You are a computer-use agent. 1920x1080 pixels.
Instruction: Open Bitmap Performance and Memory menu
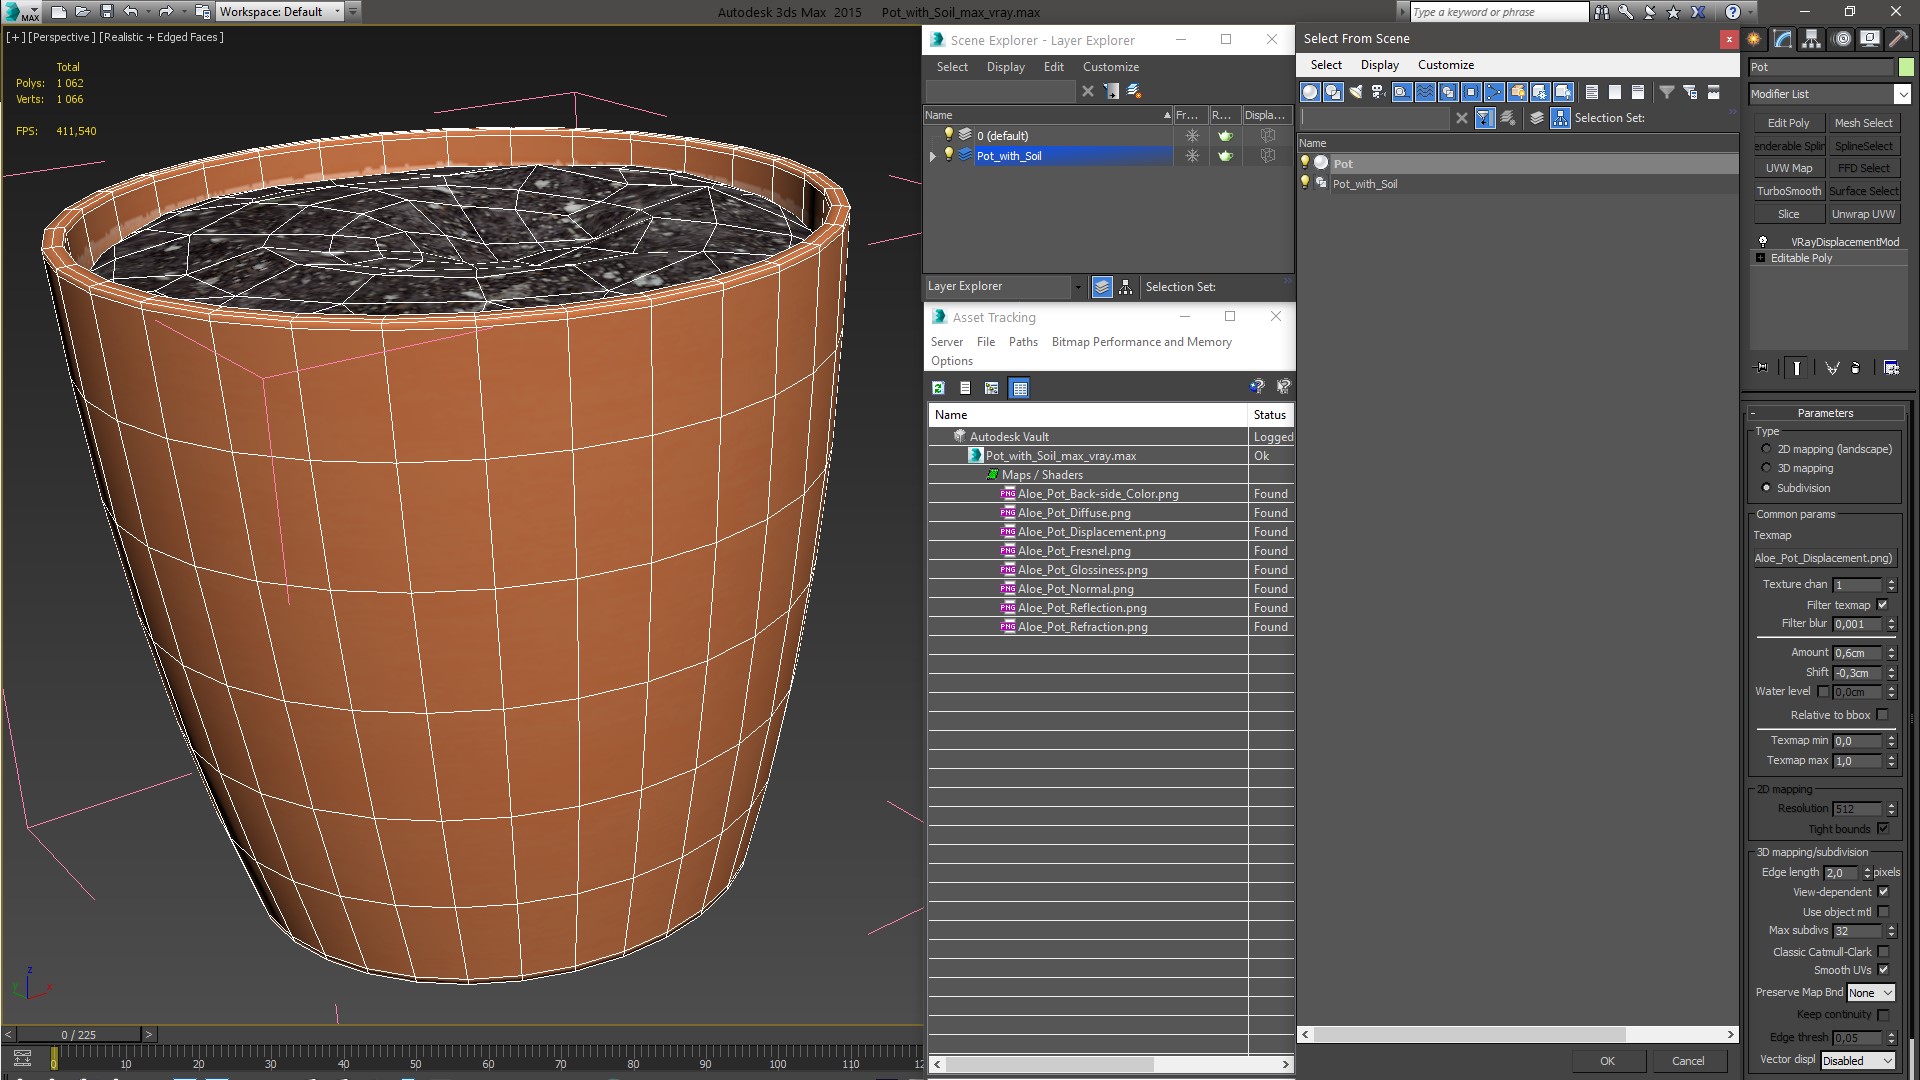pyautogui.click(x=1141, y=342)
